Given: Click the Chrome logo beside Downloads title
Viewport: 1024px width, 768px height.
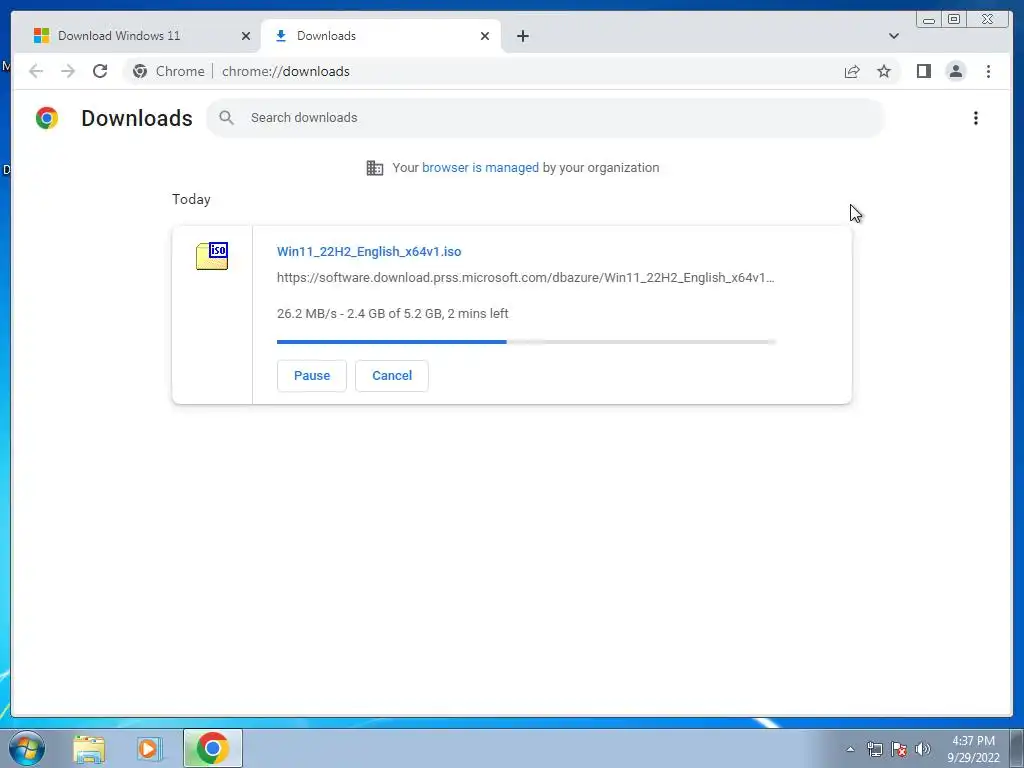Looking at the screenshot, I should click(x=47, y=118).
